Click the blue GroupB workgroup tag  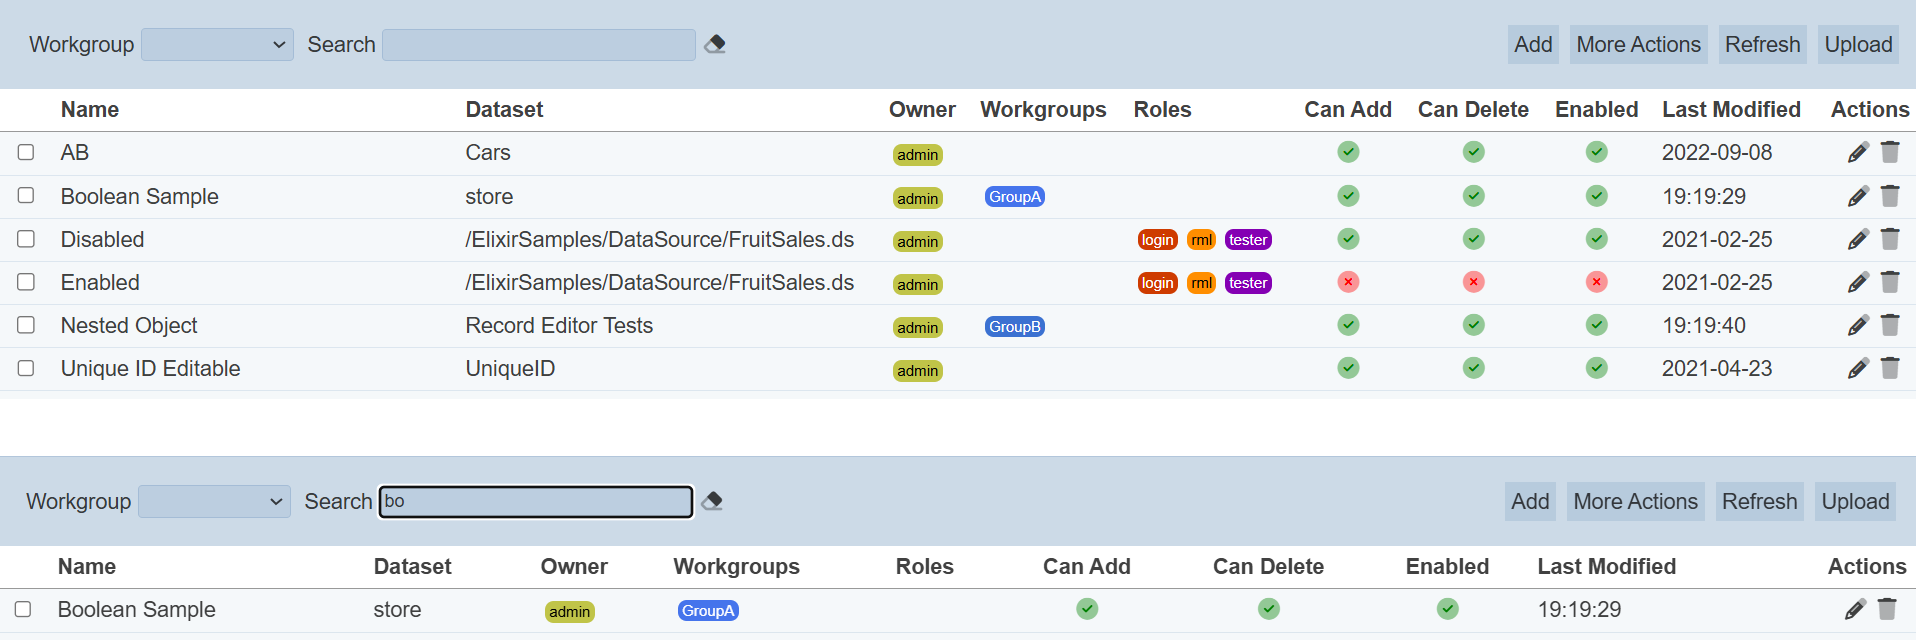coord(1014,327)
